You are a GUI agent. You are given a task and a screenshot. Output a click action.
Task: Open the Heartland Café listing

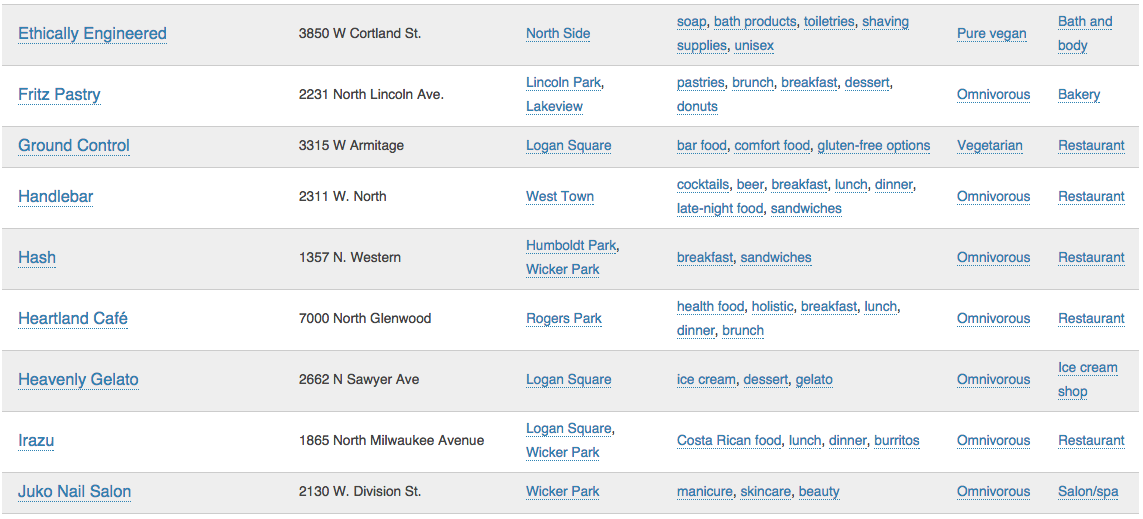coord(73,319)
